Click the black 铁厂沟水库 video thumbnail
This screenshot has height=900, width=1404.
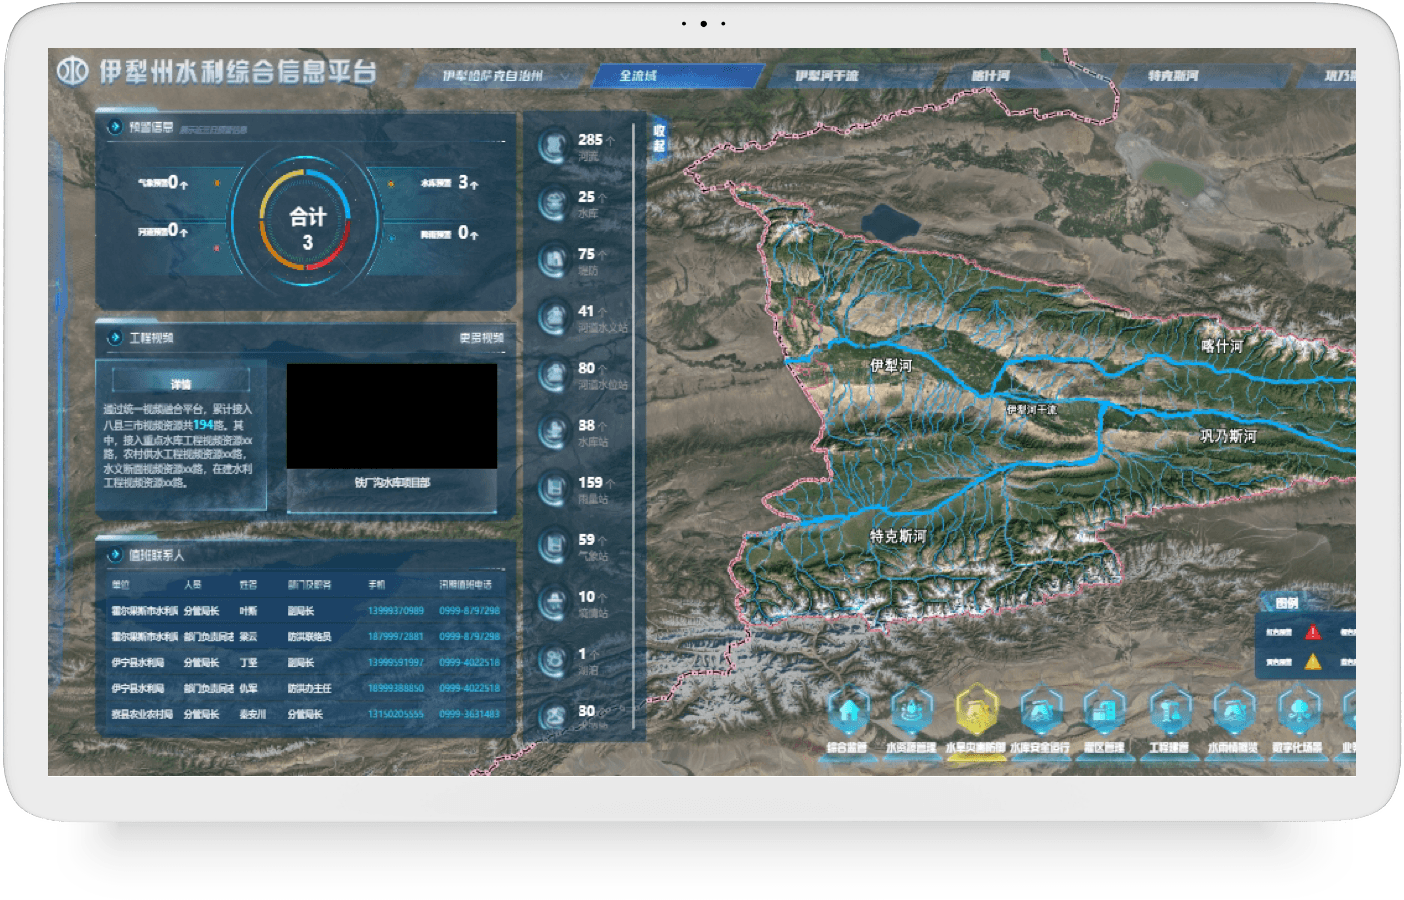pyautogui.click(x=392, y=416)
